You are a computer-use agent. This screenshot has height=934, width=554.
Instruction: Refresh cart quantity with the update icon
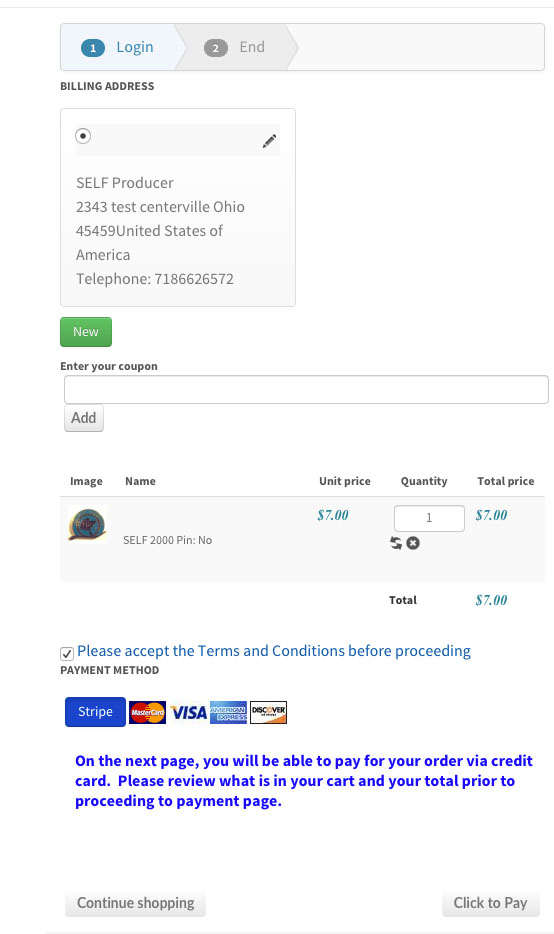pyautogui.click(x=396, y=543)
